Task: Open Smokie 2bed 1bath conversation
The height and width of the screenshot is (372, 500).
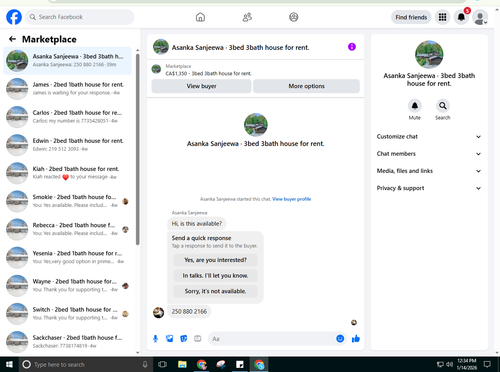Action: [x=68, y=201]
